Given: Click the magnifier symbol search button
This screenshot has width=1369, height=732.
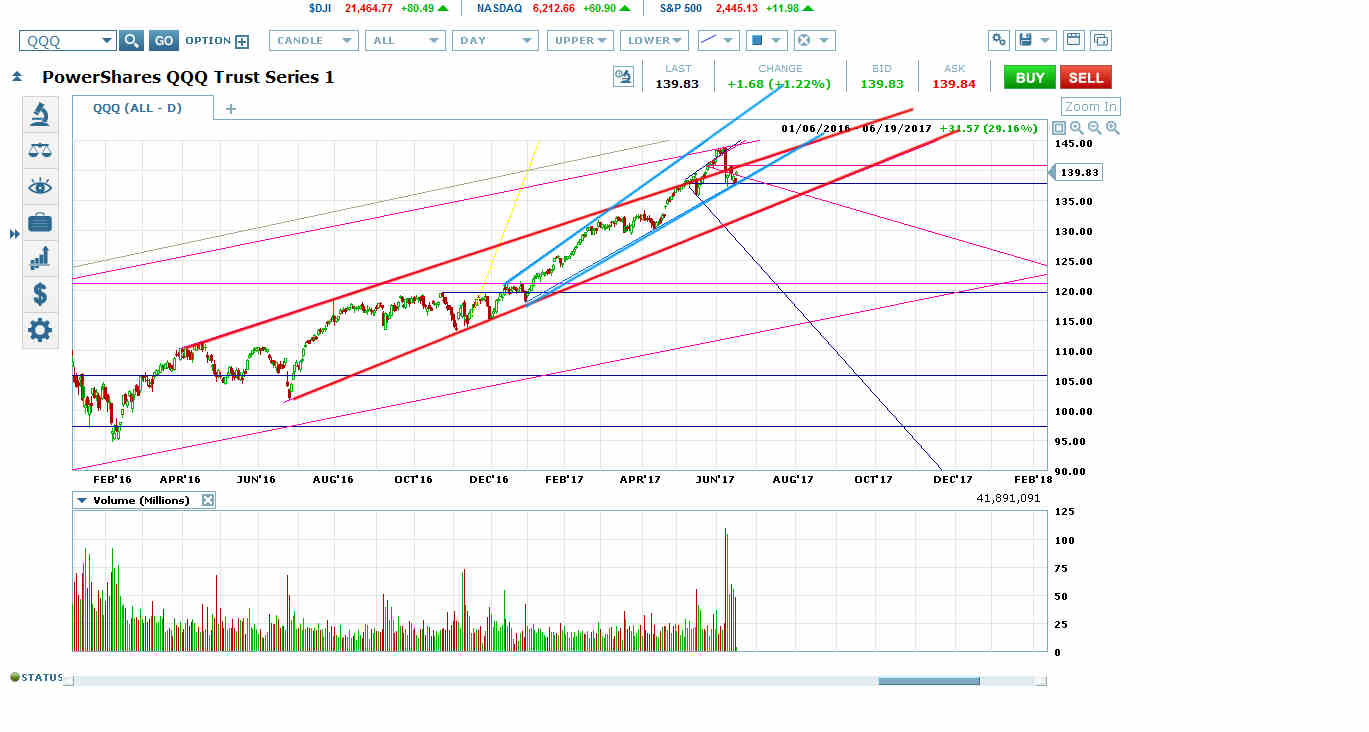Looking at the screenshot, I should [131, 40].
